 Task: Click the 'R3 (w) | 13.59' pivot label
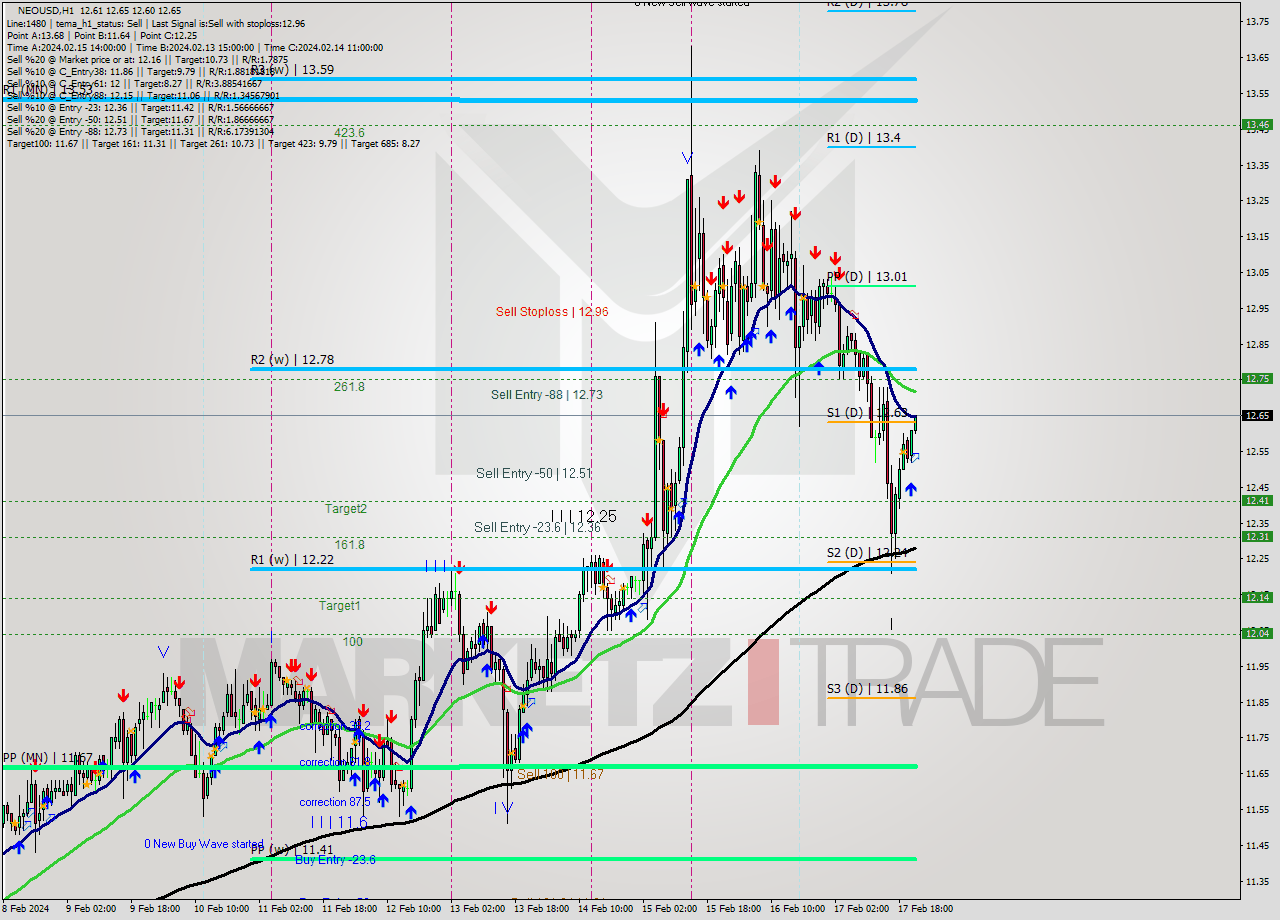point(292,70)
